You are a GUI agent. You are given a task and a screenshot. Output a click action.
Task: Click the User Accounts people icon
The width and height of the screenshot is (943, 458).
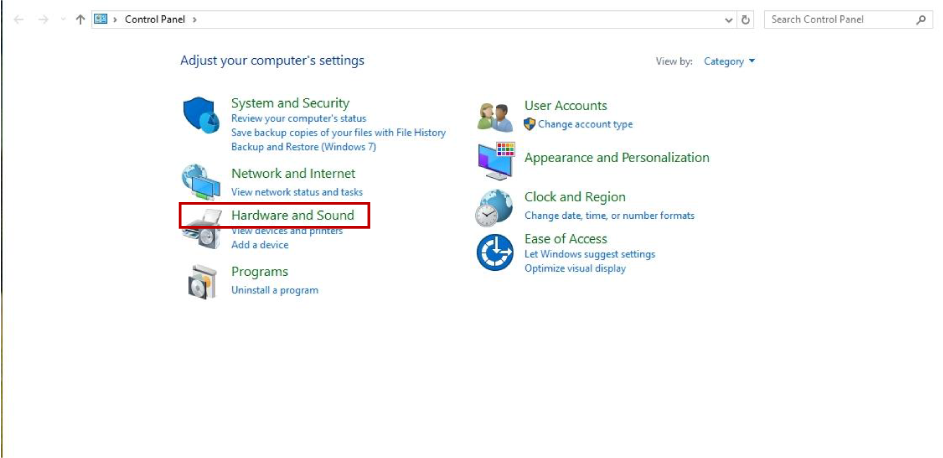[x=495, y=117]
